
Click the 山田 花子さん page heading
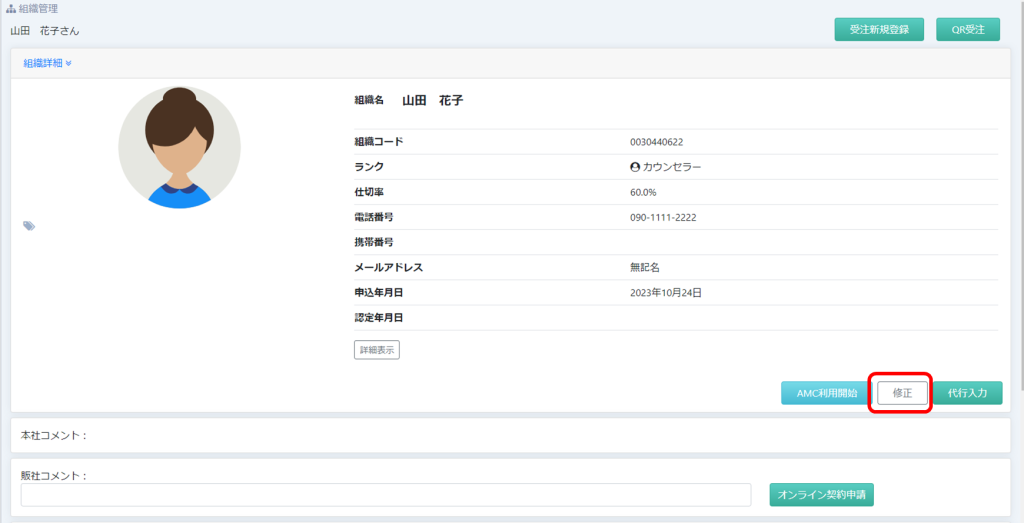pyautogui.click(x=45, y=30)
